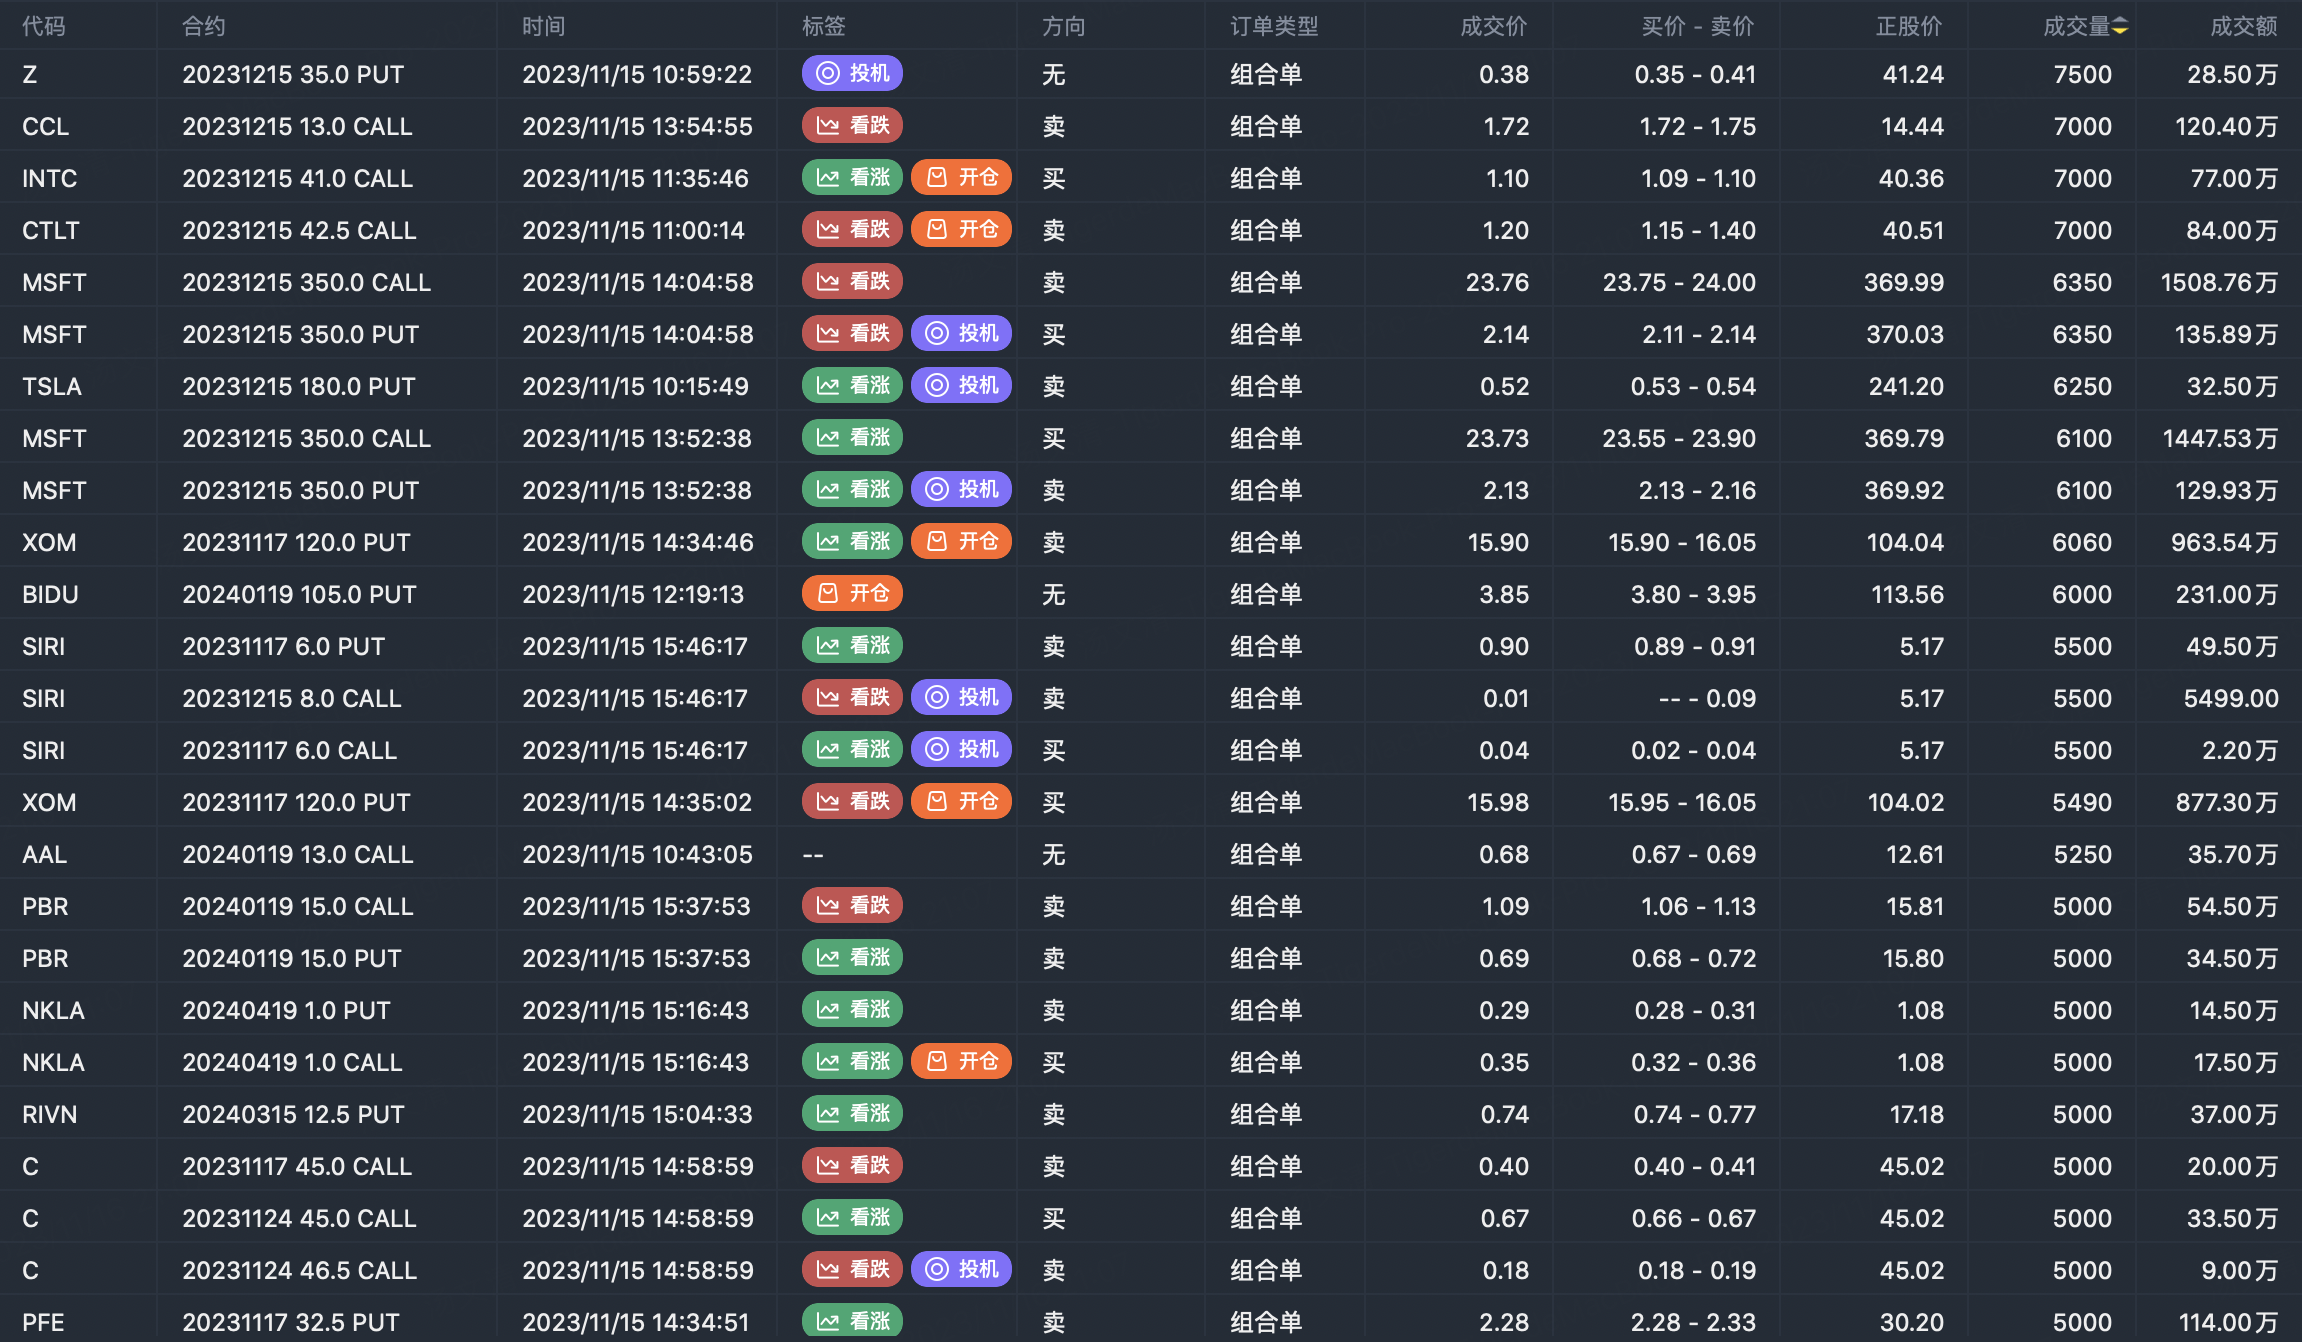This screenshot has height=1342, width=2302.
Task: Click 开仓 tag on CTLT row
Action: (961, 230)
